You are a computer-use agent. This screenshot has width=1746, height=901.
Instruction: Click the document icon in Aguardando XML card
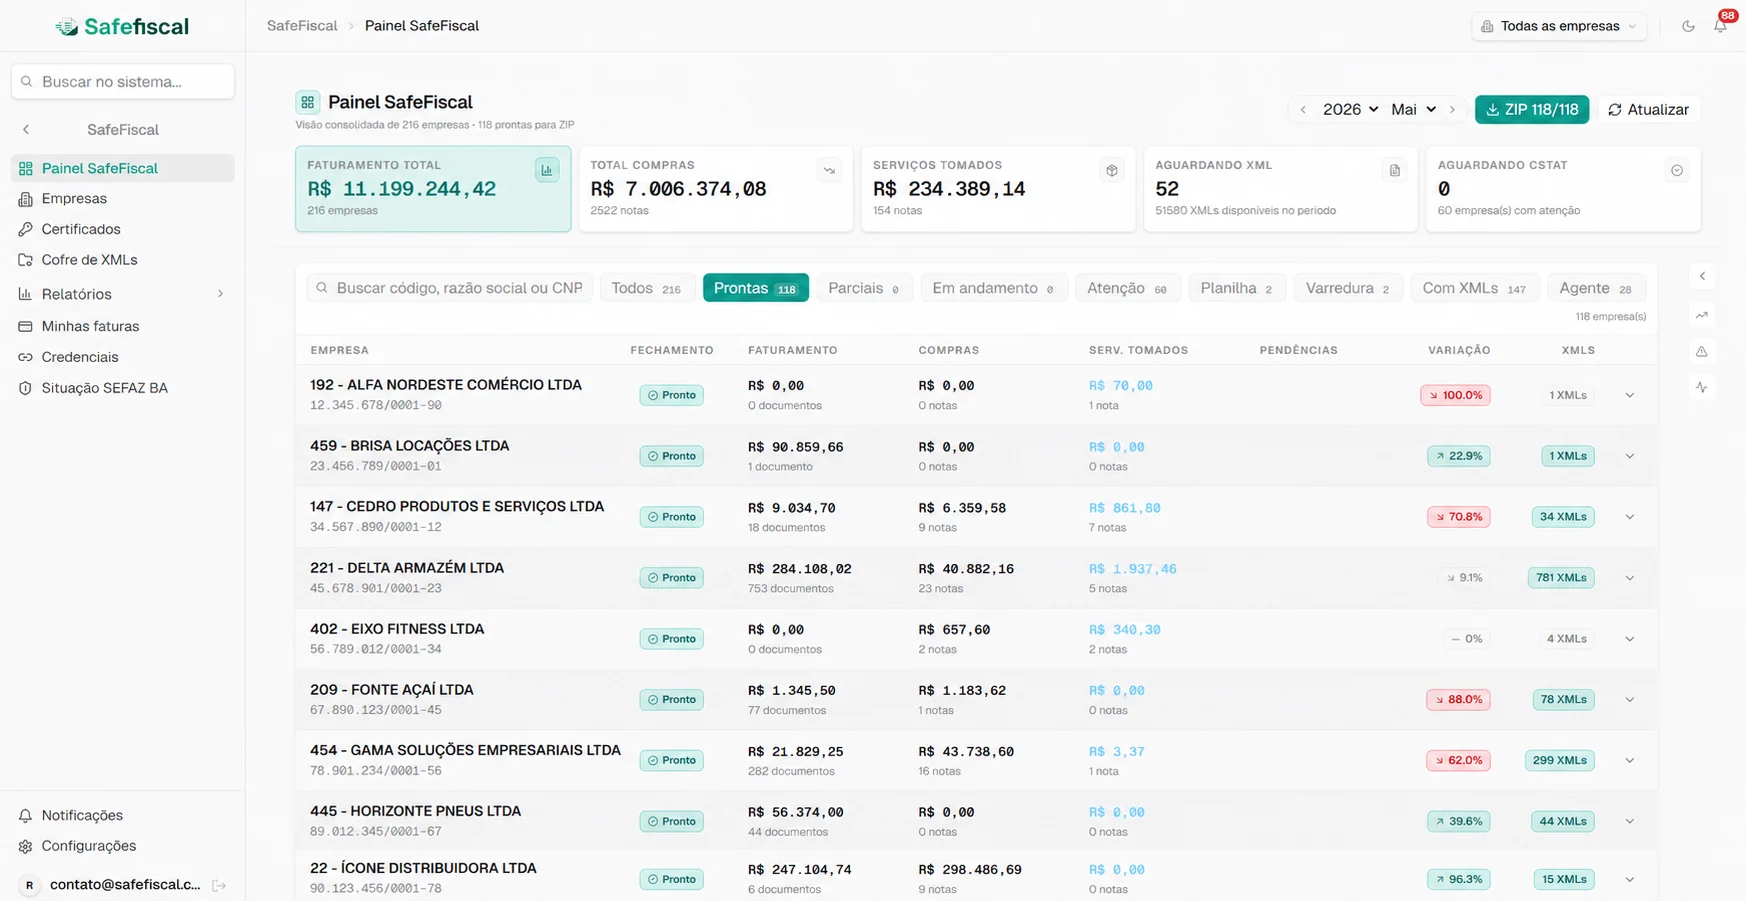(1394, 170)
